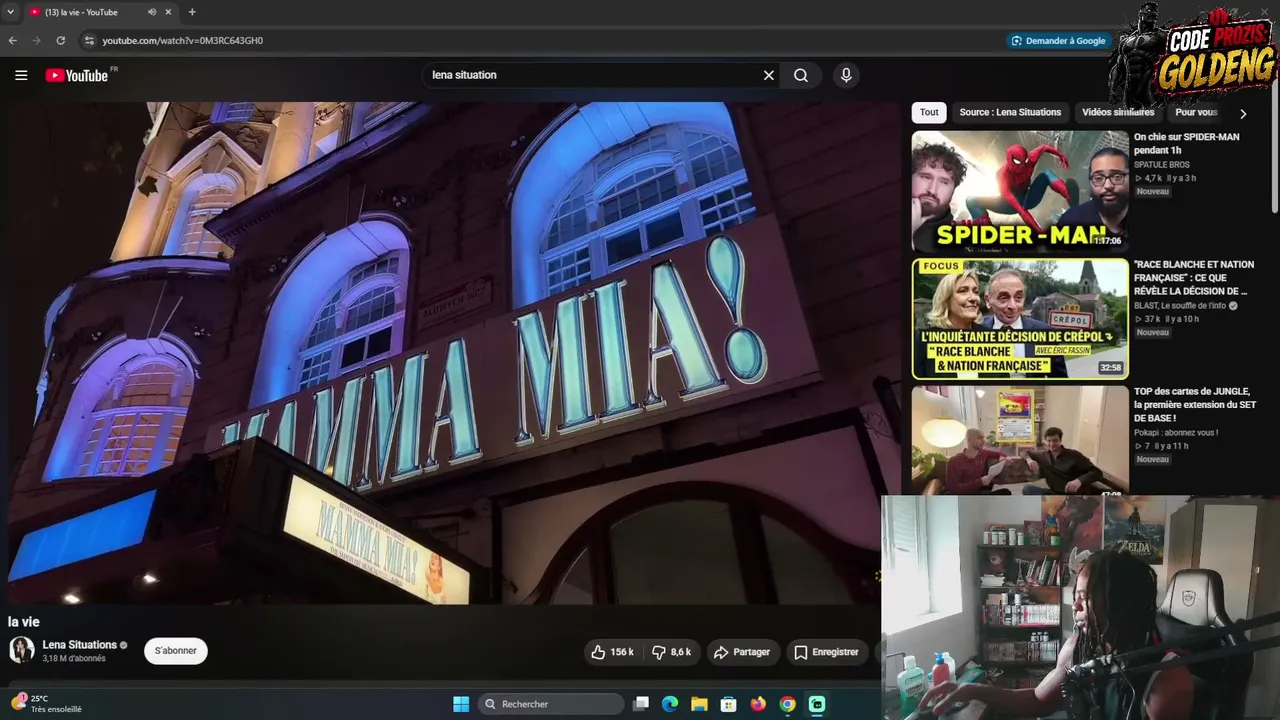Select the 'Vidéos similaires' filter chip
This screenshot has width=1280, height=720.
pyautogui.click(x=1118, y=112)
